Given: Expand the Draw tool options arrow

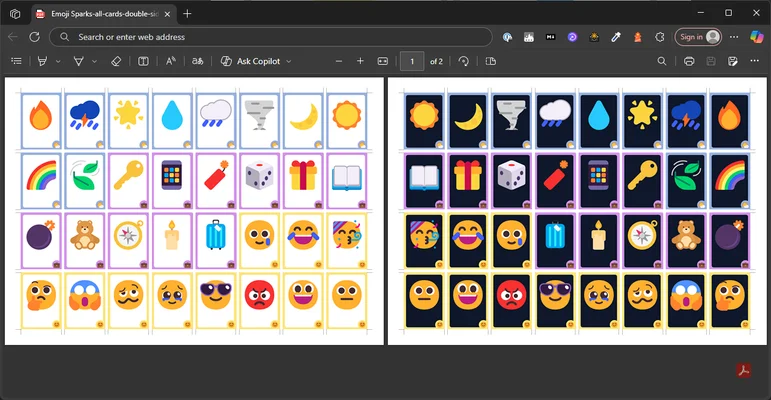Looking at the screenshot, I should coord(94,61).
